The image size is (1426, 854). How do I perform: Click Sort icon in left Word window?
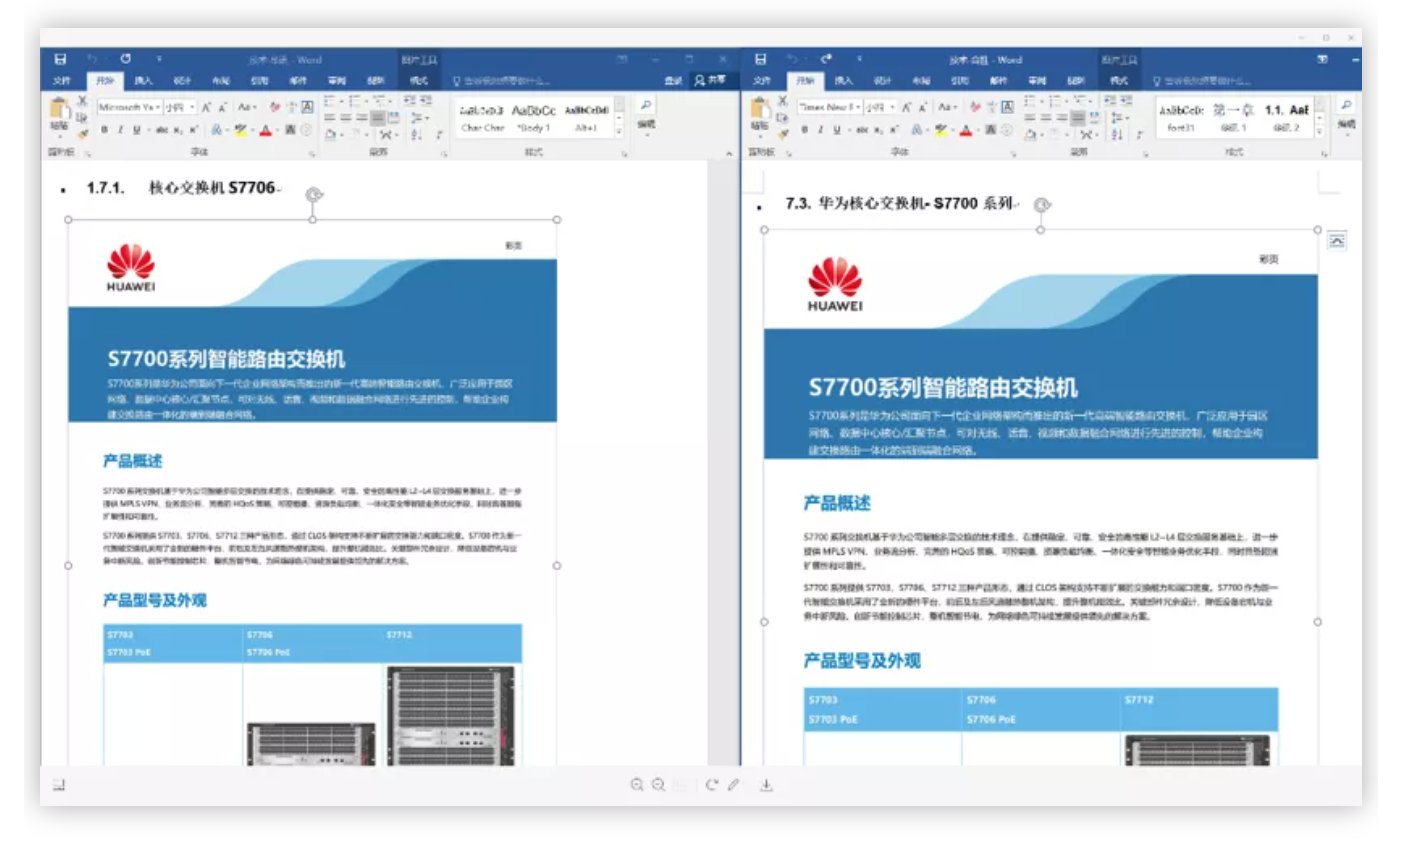point(417,134)
